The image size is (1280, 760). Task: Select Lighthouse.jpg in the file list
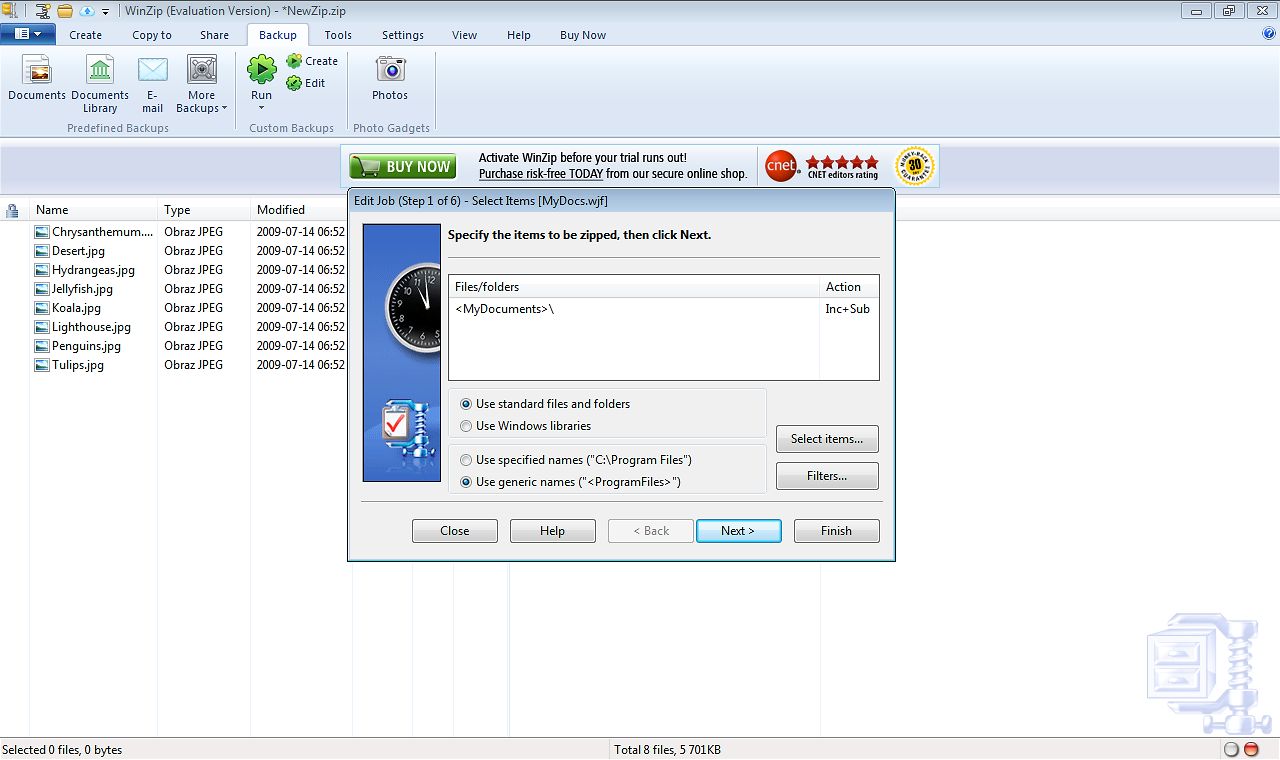pyautogui.click(x=91, y=327)
